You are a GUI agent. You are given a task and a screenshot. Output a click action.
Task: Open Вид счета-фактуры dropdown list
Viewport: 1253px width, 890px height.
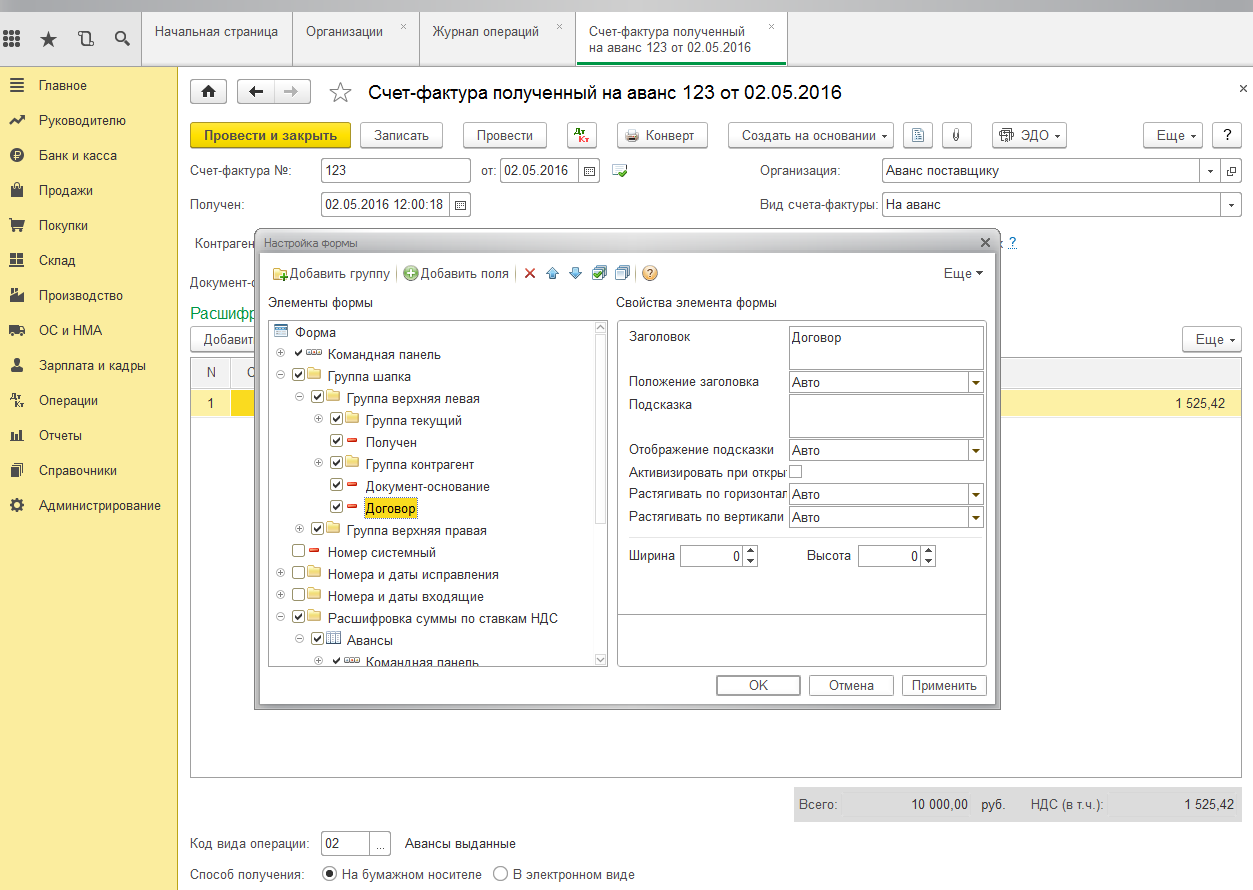click(1229, 205)
